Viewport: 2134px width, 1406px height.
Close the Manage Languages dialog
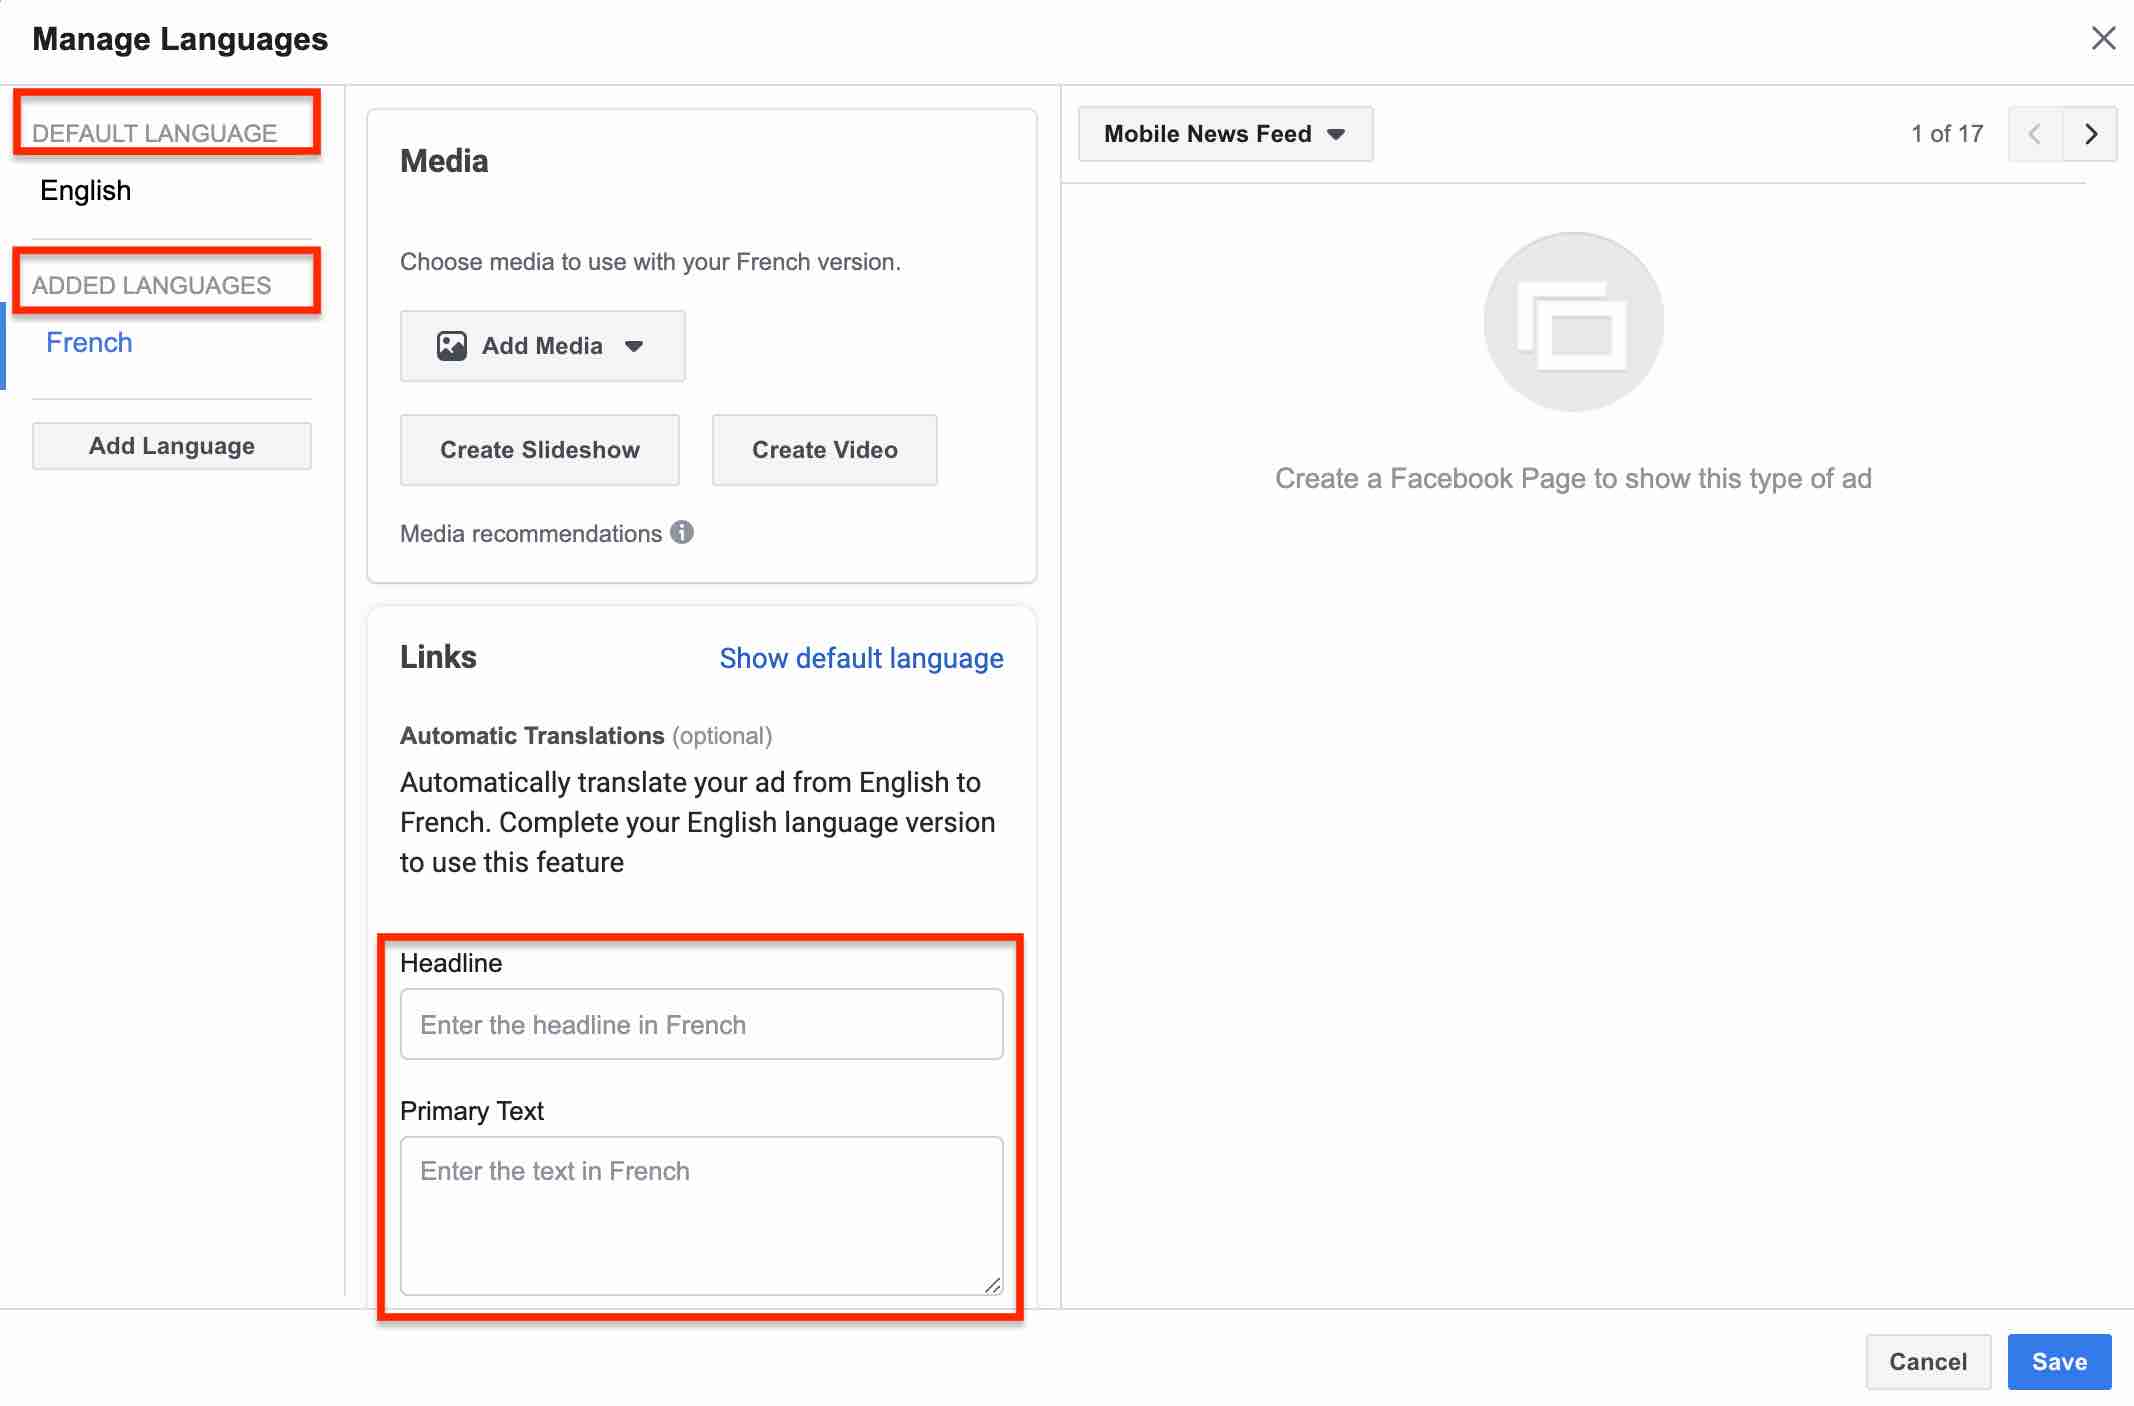pos(2104,38)
